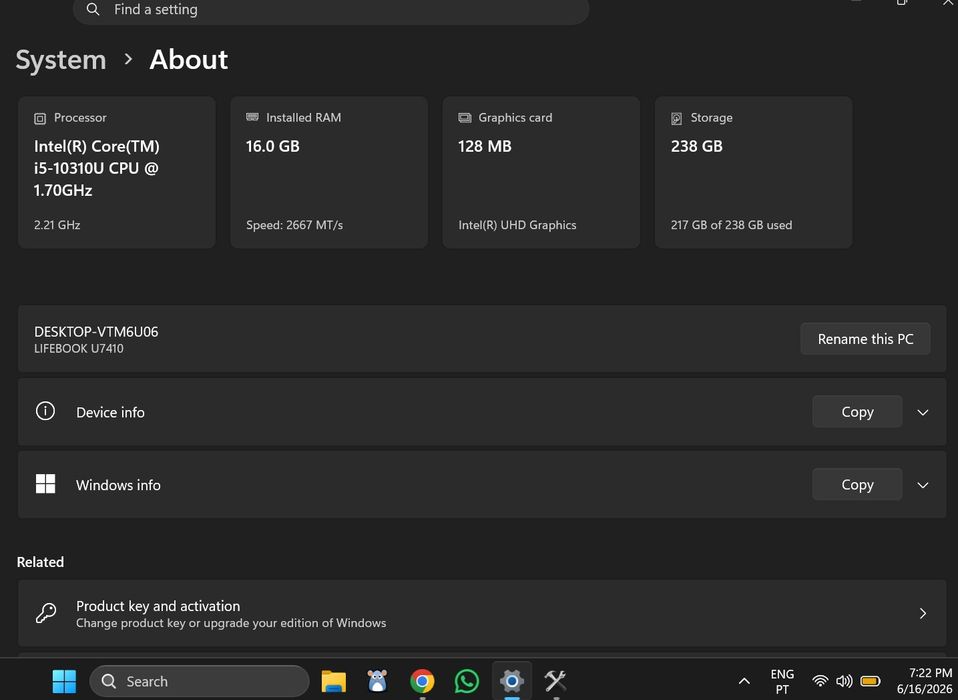The width and height of the screenshot is (958, 700).
Task: Click the speaker volume tray icon
Action: click(x=844, y=680)
